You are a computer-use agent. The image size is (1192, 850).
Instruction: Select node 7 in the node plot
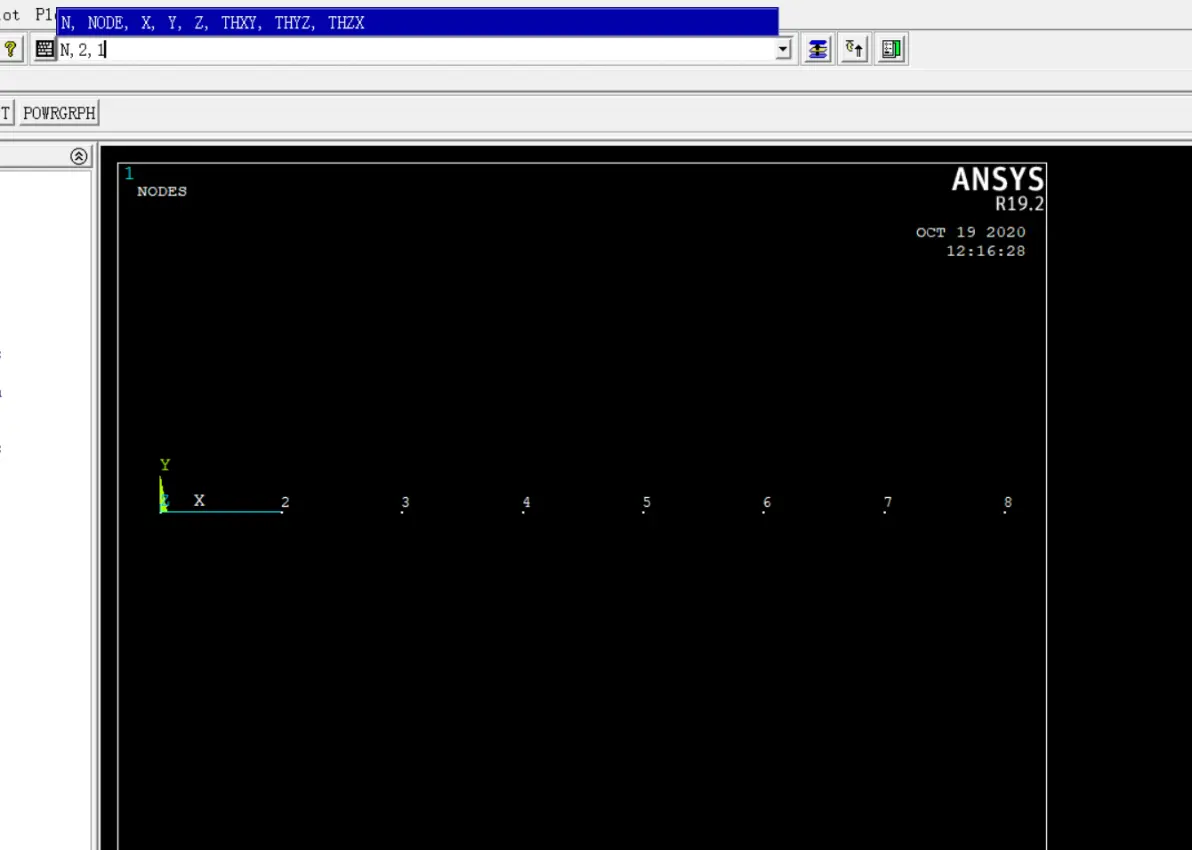tap(885, 512)
